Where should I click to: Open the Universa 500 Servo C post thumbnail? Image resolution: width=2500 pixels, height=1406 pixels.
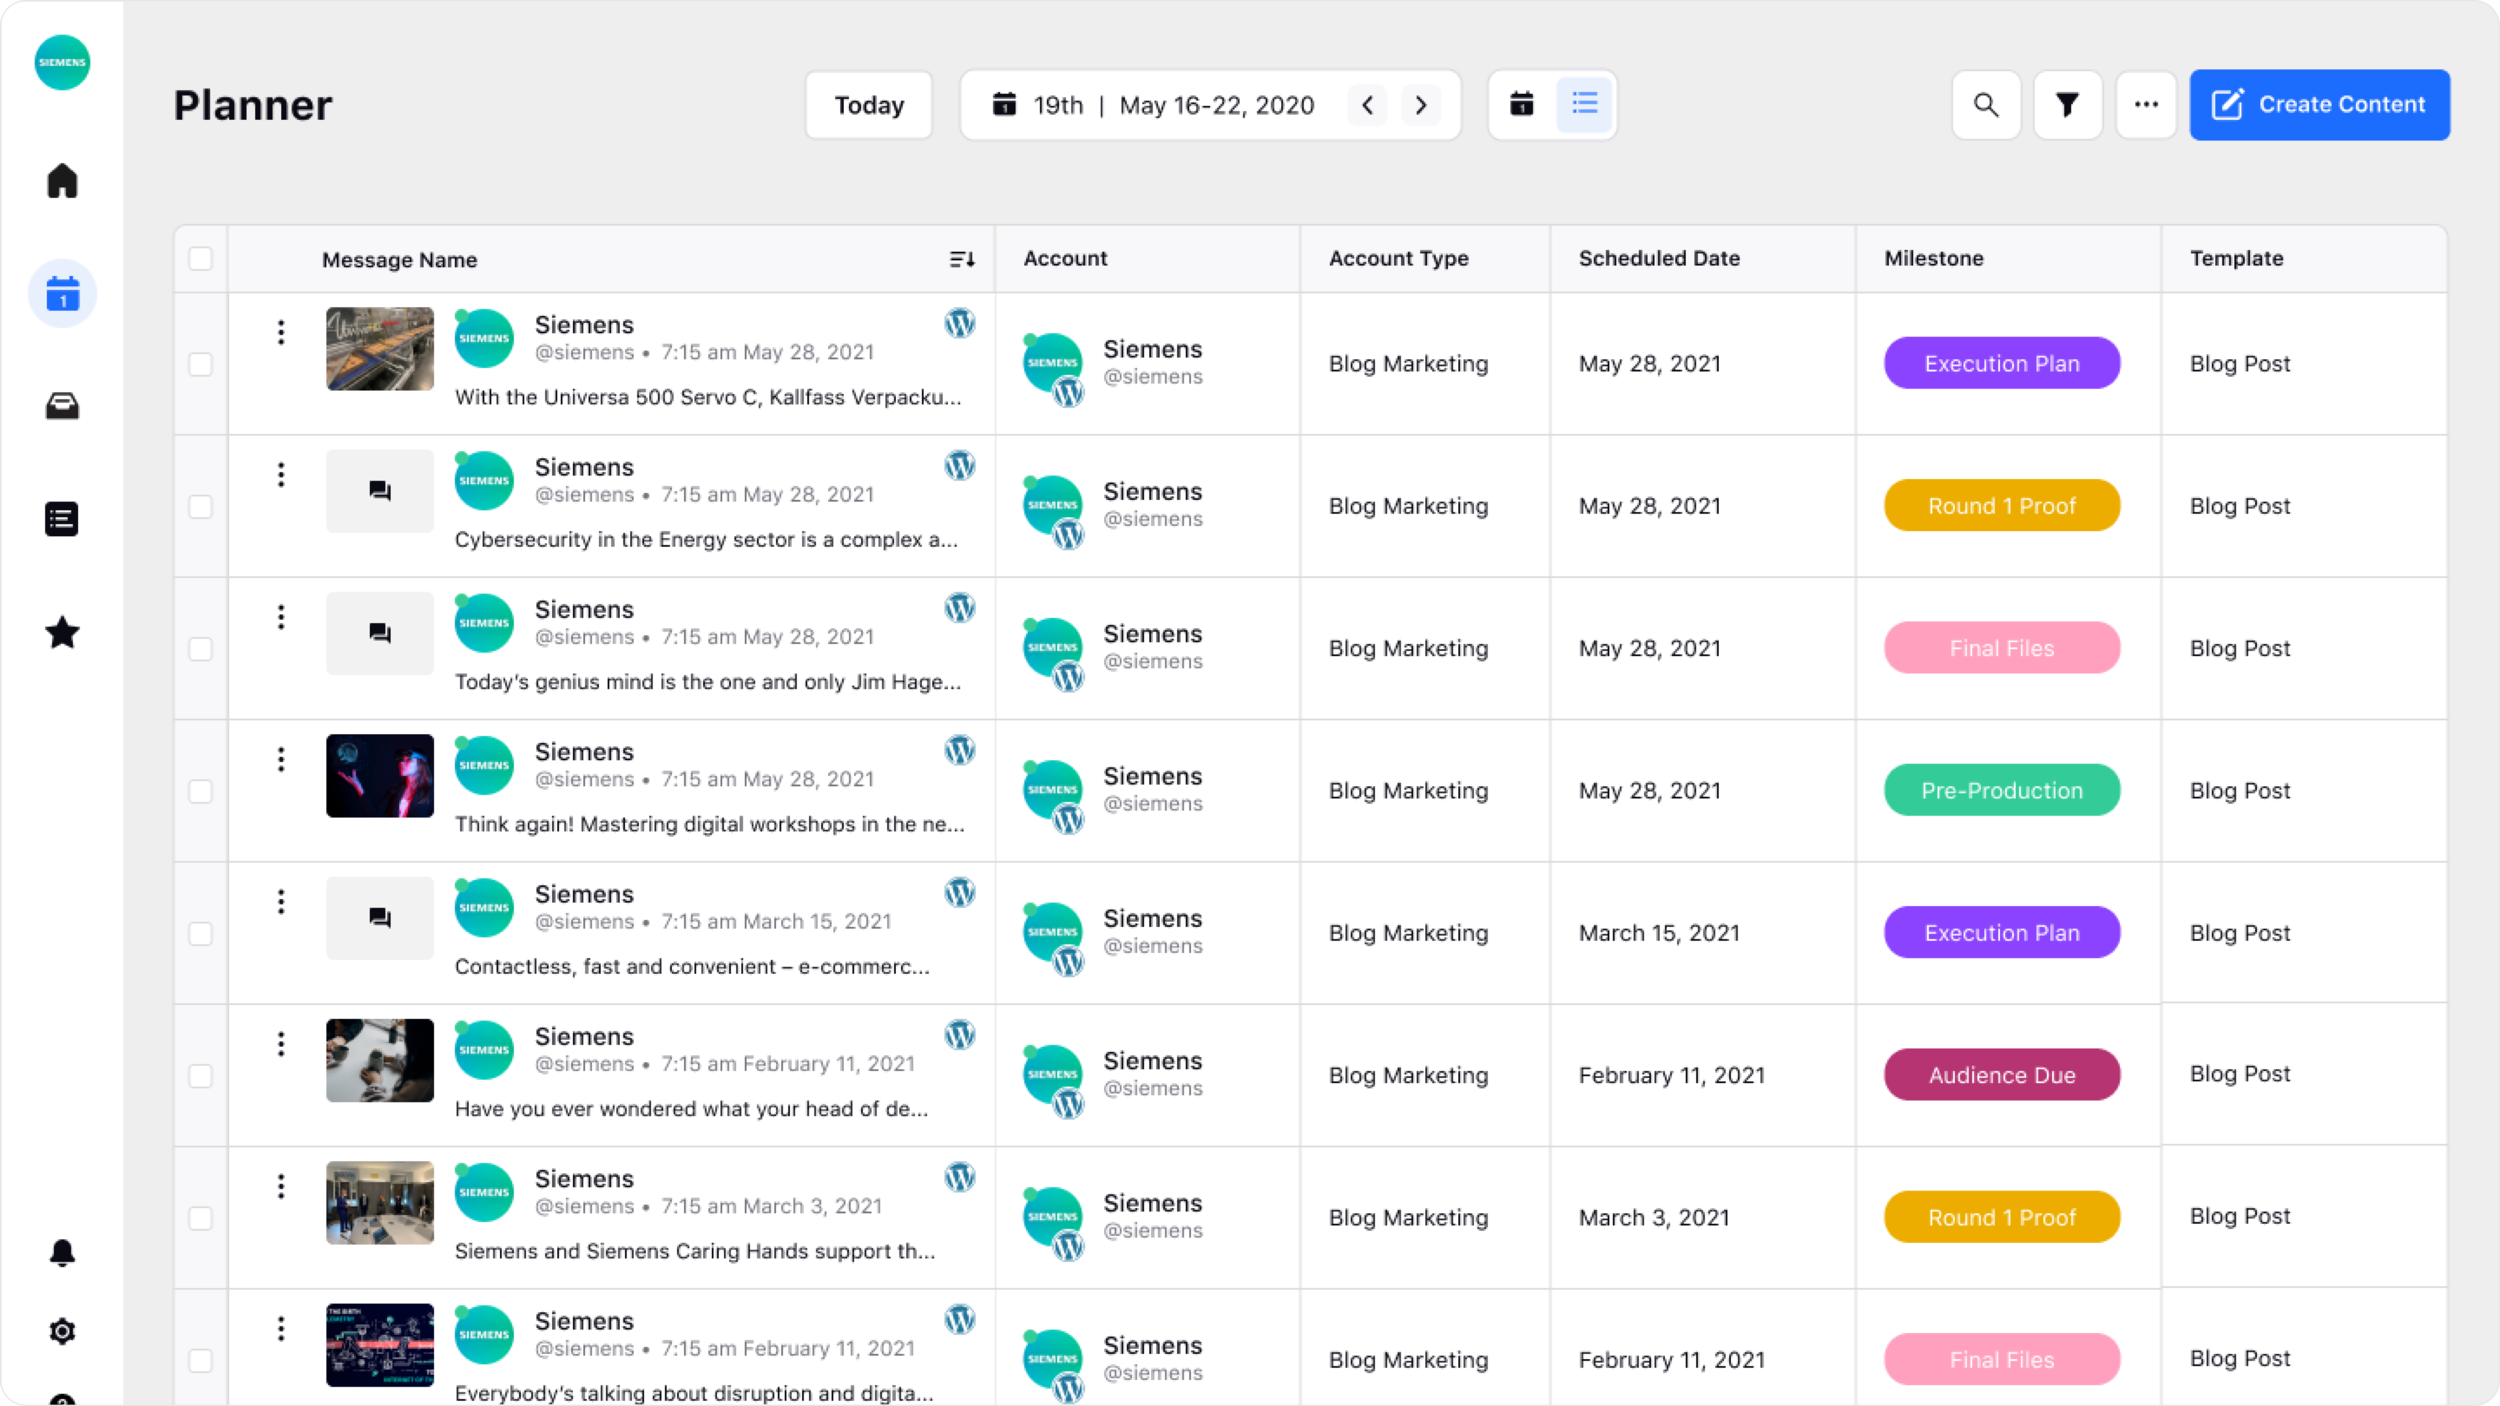380,348
